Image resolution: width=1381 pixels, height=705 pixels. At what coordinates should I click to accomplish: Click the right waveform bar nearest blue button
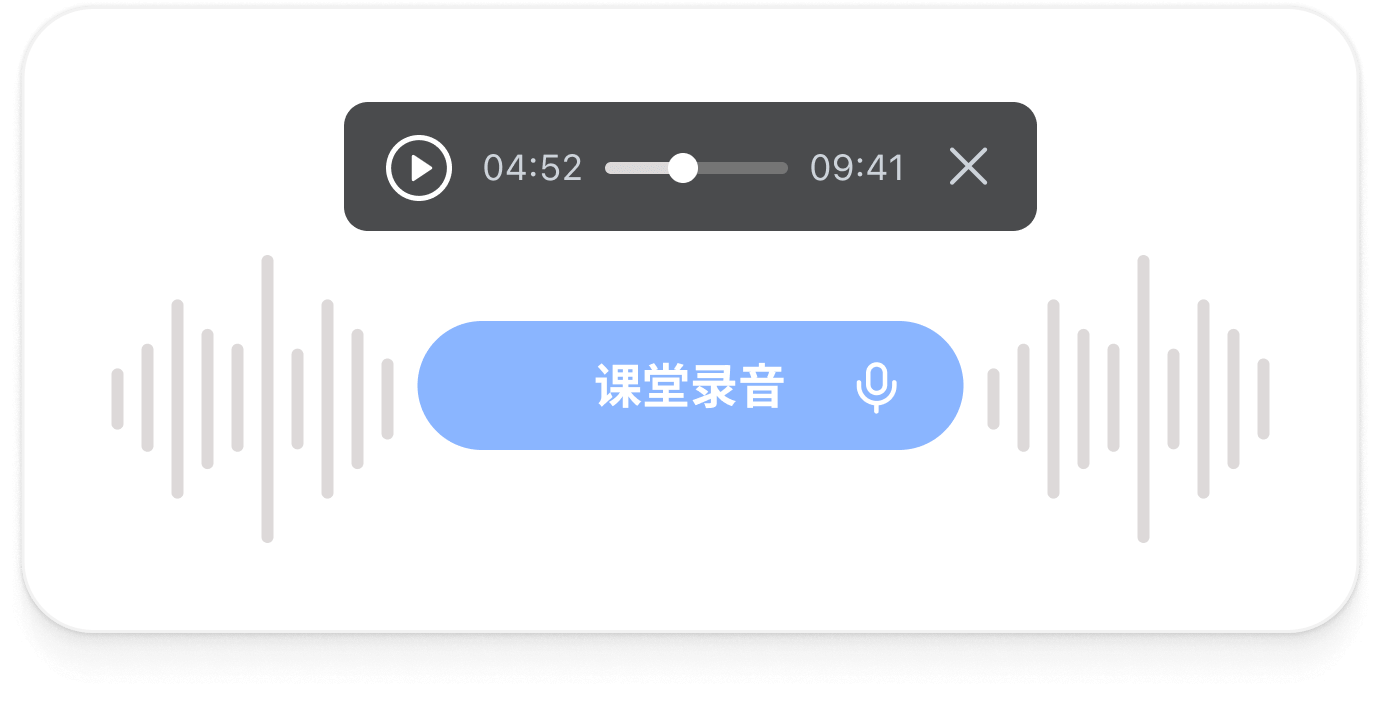tap(993, 399)
